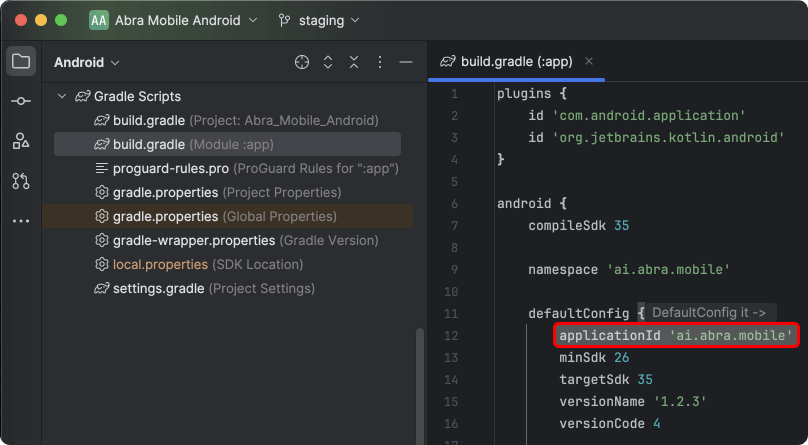Click Collapse All icon in project panel
This screenshot has width=808, height=445.
(x=354, y=62)
